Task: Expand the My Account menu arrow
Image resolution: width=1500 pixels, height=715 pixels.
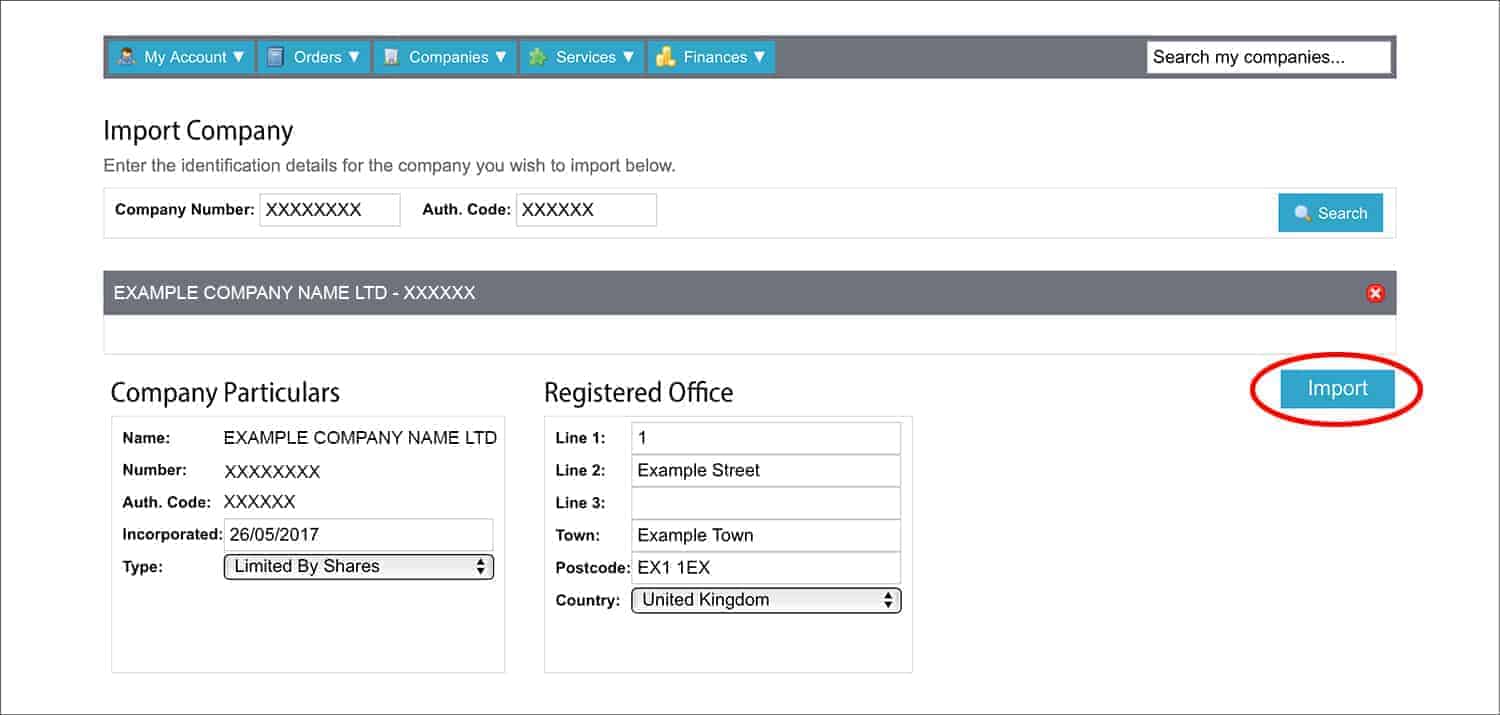Action: (x=238, y=57)
